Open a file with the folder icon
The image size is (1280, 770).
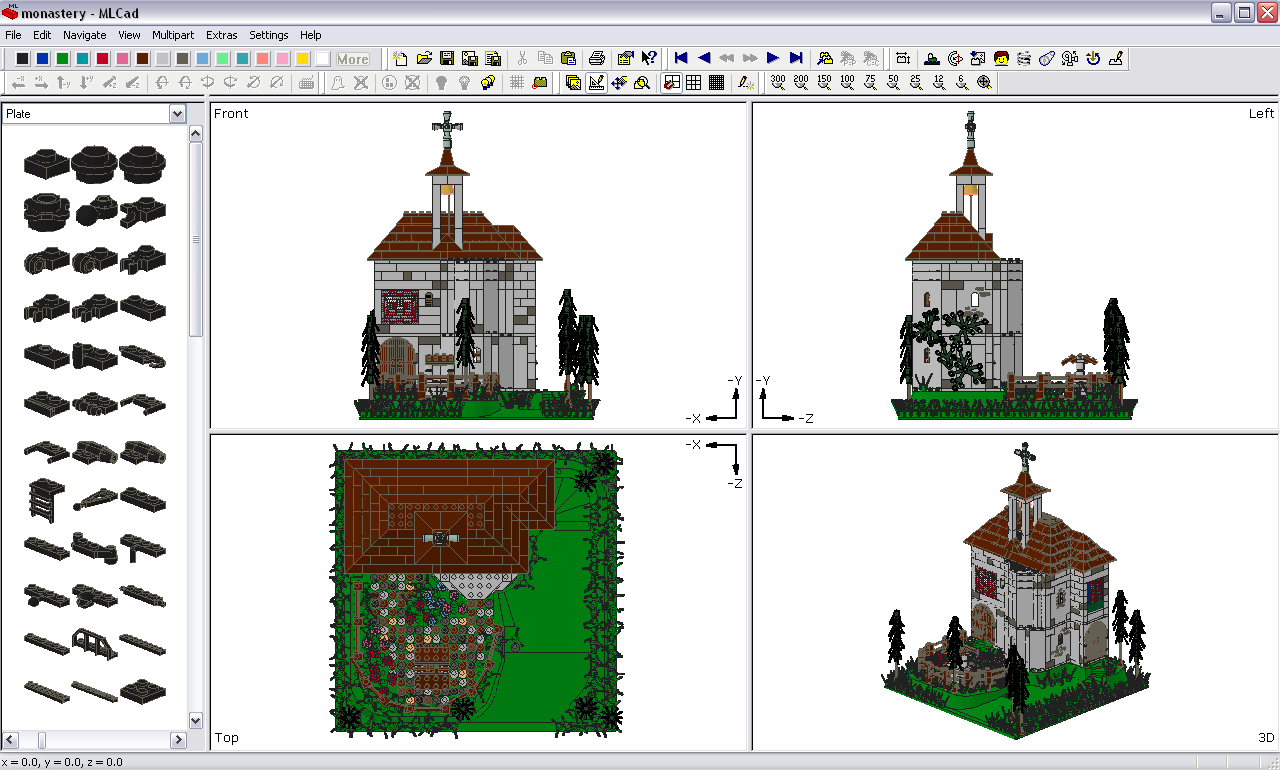click(x=424, y=58)
